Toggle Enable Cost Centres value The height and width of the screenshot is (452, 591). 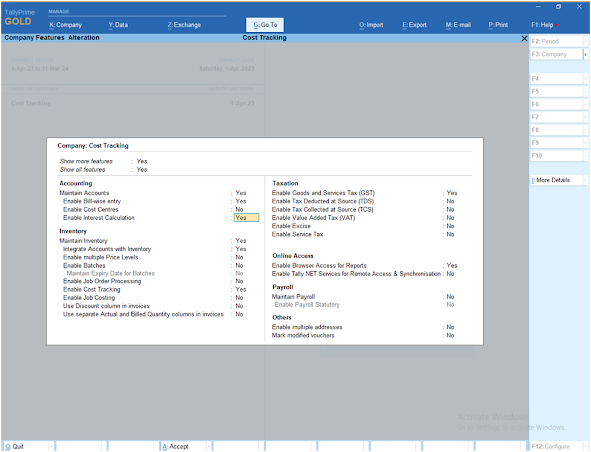(x=239, y=210)
